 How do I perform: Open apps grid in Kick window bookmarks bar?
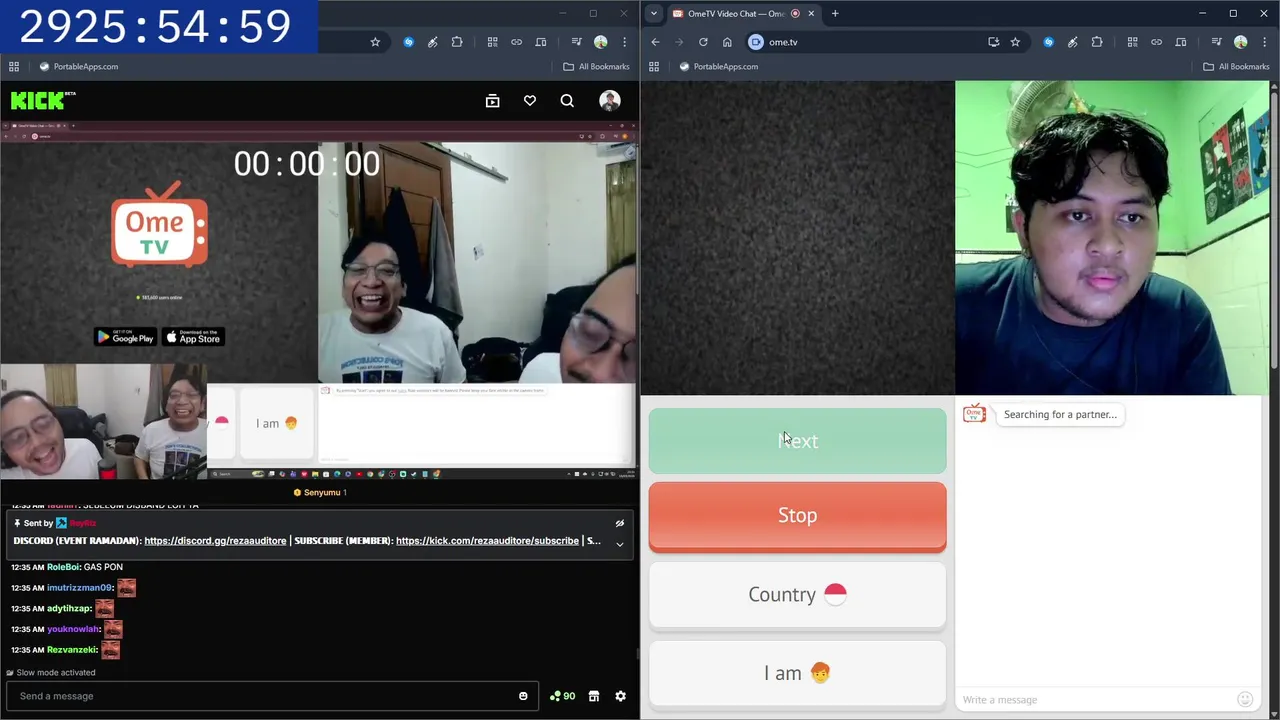pyautogui.click(x=14, y=66)
